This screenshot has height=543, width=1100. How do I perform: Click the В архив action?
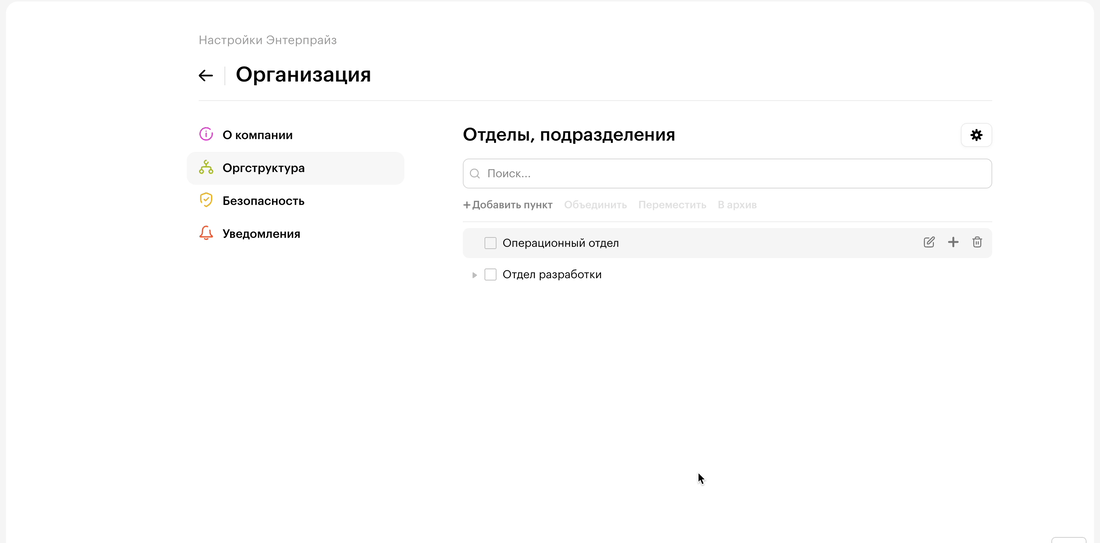pyautogui.click(x=737, y=205)
